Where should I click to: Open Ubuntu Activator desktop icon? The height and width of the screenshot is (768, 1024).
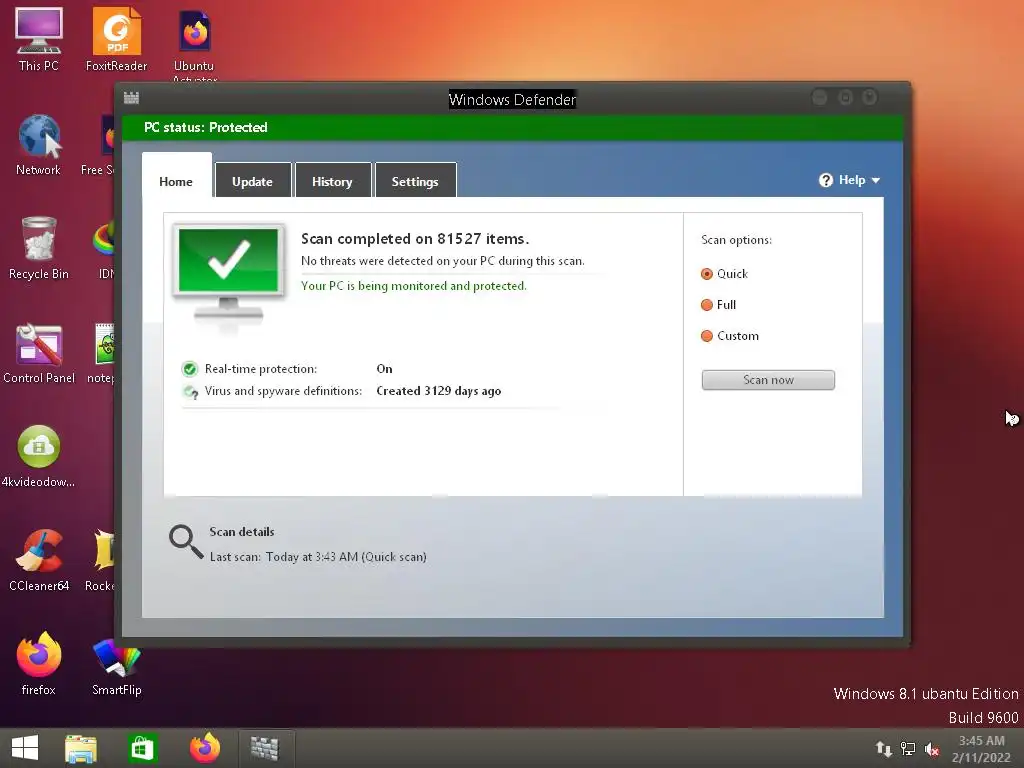click(194, 44)
